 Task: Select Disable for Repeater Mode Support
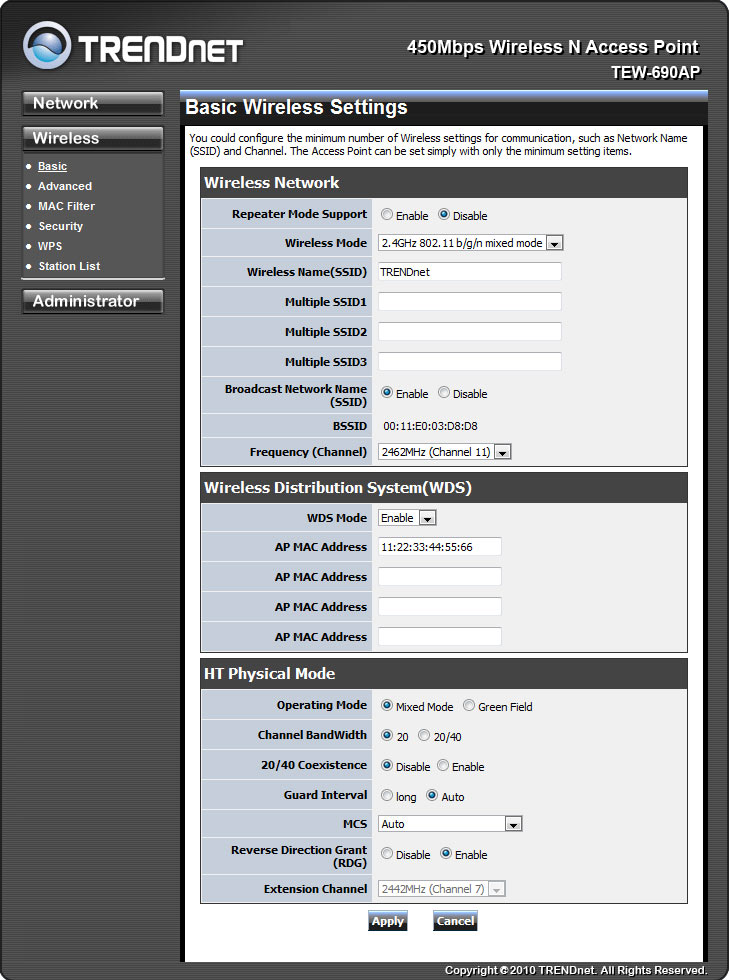click(444, 214)
